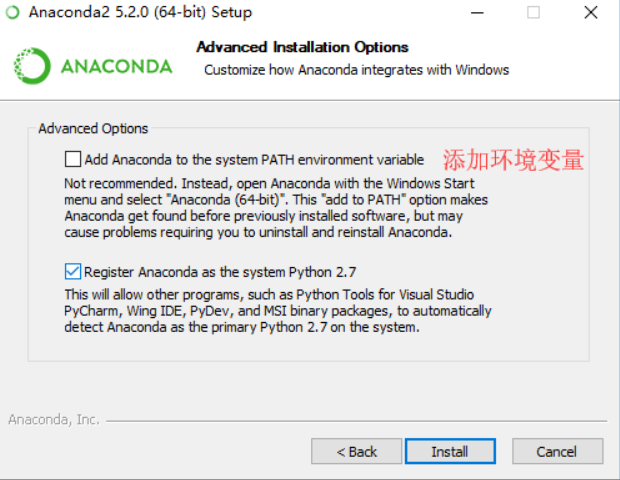
Task: Close the Anaconda2 setup window
Action: pyautogui.click(x=591, y=13)
